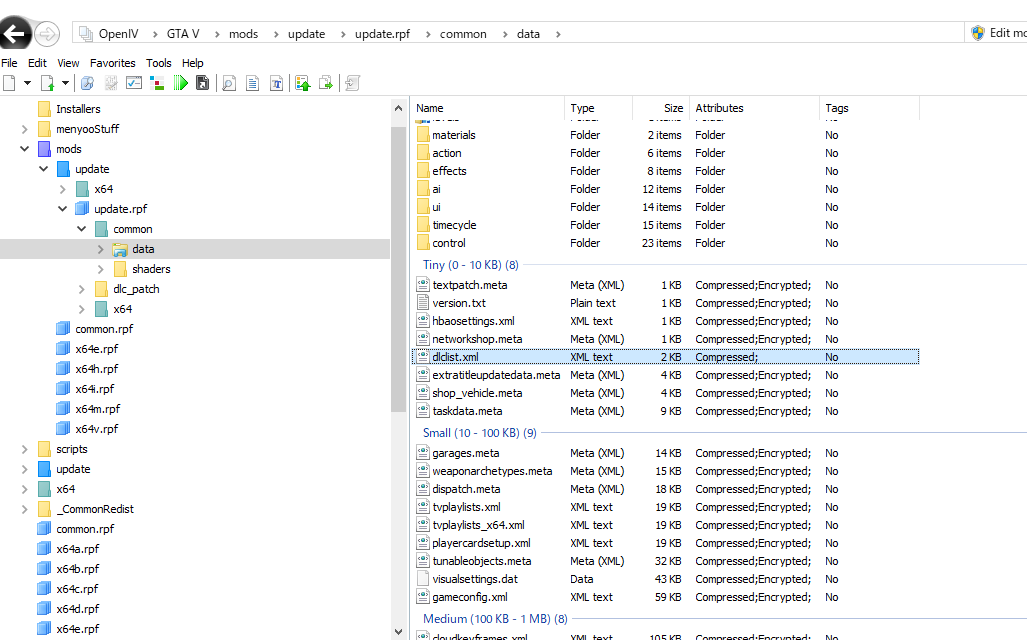Open the File menu
The height and width of the screenshot is (640, 1027).
coord(9,63)
